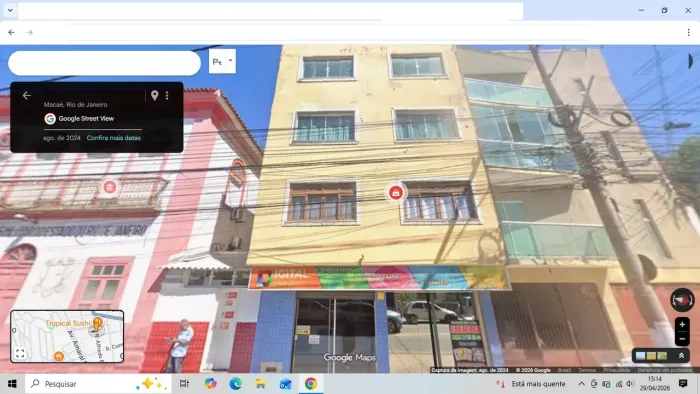The height and width of the screenshot is (394, 700).
Task: Open Denunciar um problema link
Action: pos(665,370)
